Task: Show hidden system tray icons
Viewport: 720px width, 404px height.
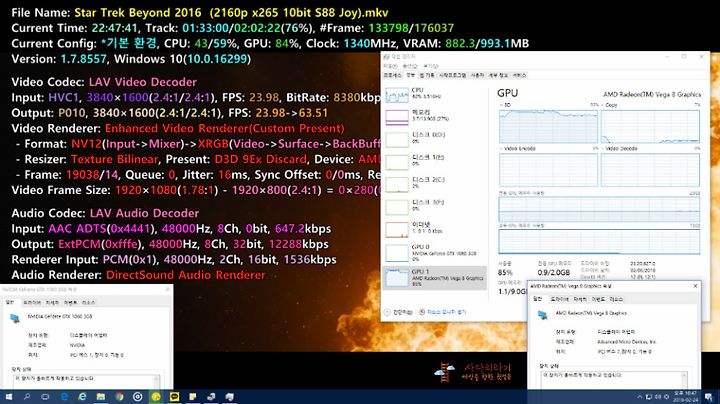Action: [x=640, y=397]
